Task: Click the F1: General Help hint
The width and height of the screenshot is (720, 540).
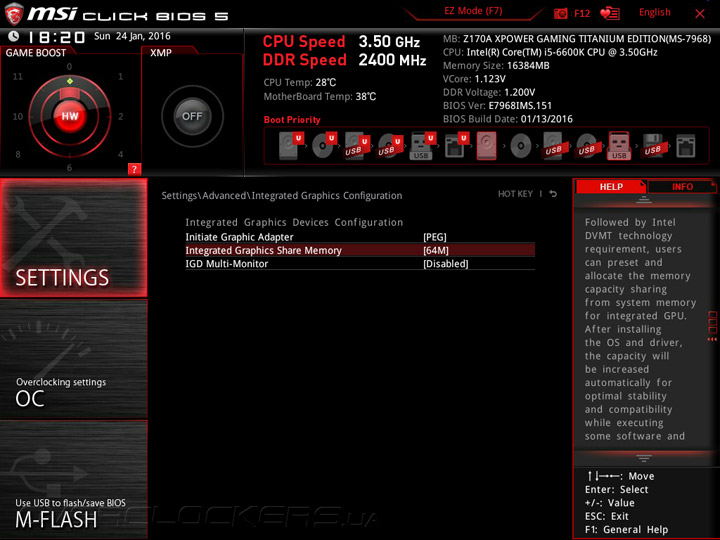Action: click(626, 529)
